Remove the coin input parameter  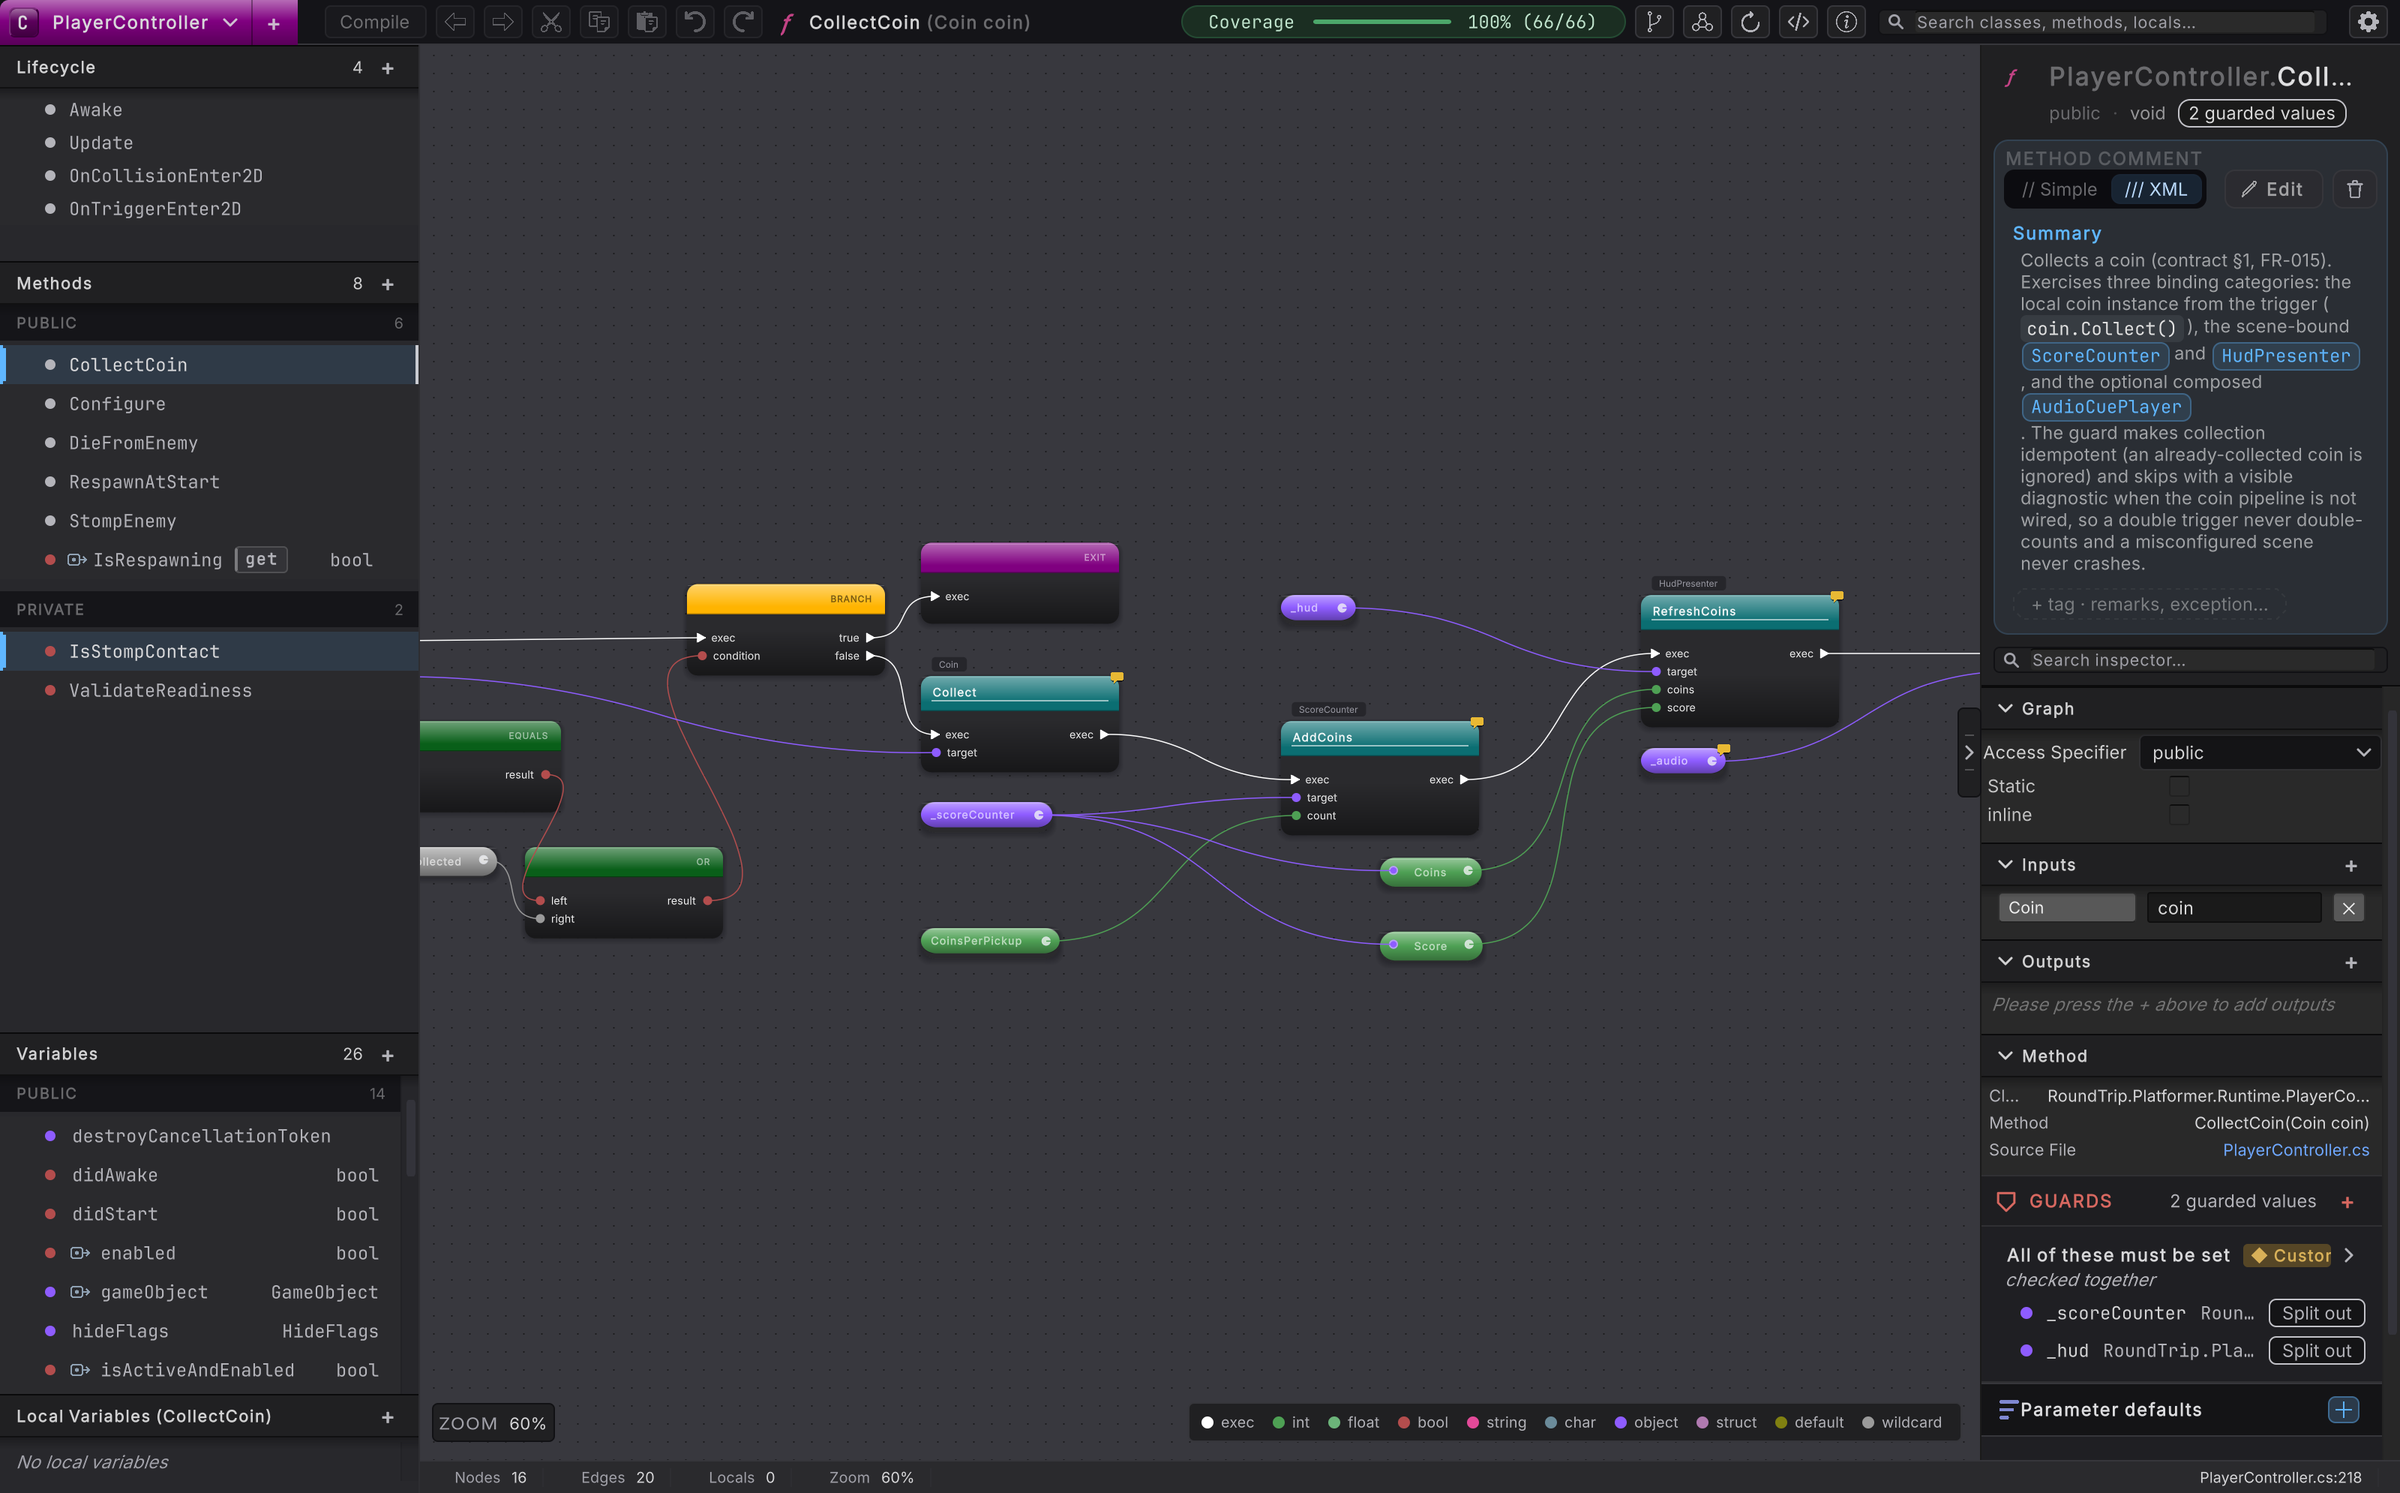[2348, 908]
